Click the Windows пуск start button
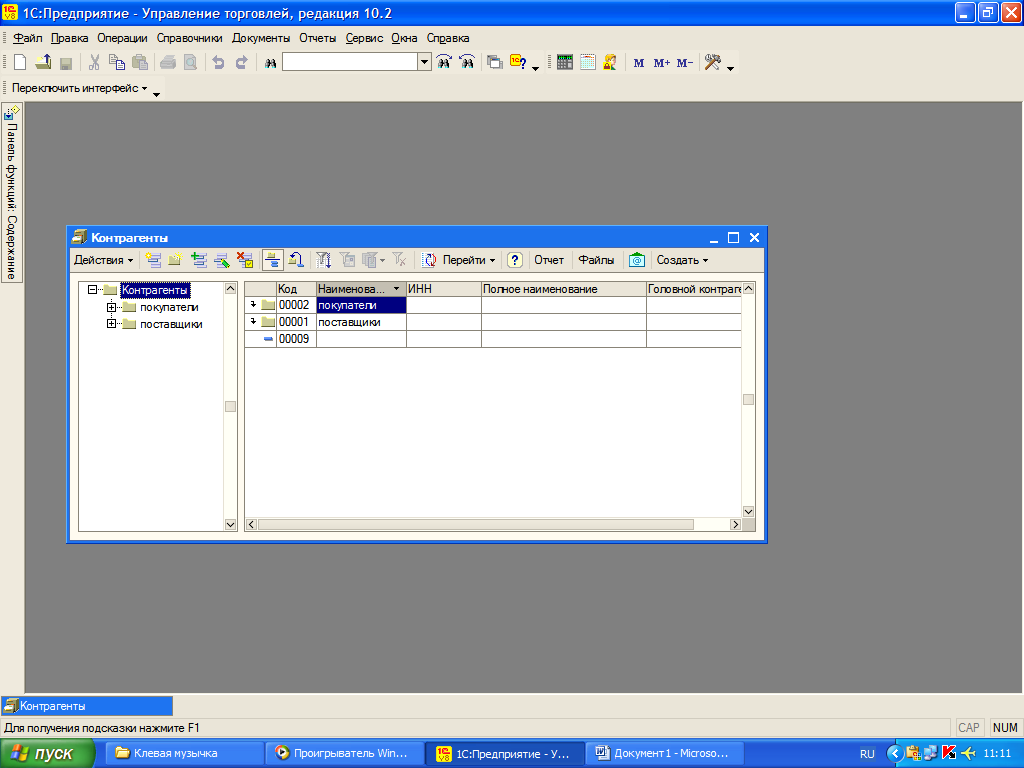 pyautogui.click(x=47, y=754)
